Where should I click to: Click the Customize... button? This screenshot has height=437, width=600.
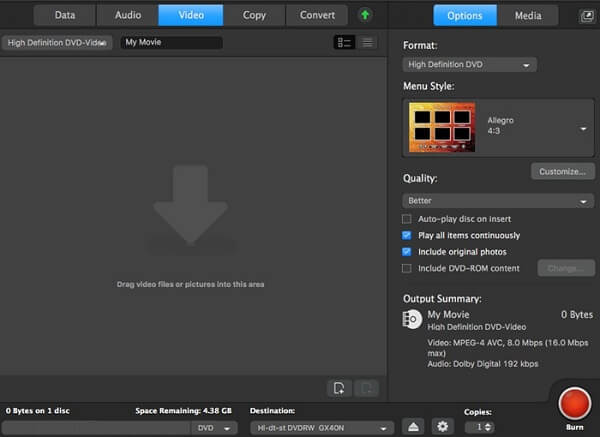coord(561,171)
